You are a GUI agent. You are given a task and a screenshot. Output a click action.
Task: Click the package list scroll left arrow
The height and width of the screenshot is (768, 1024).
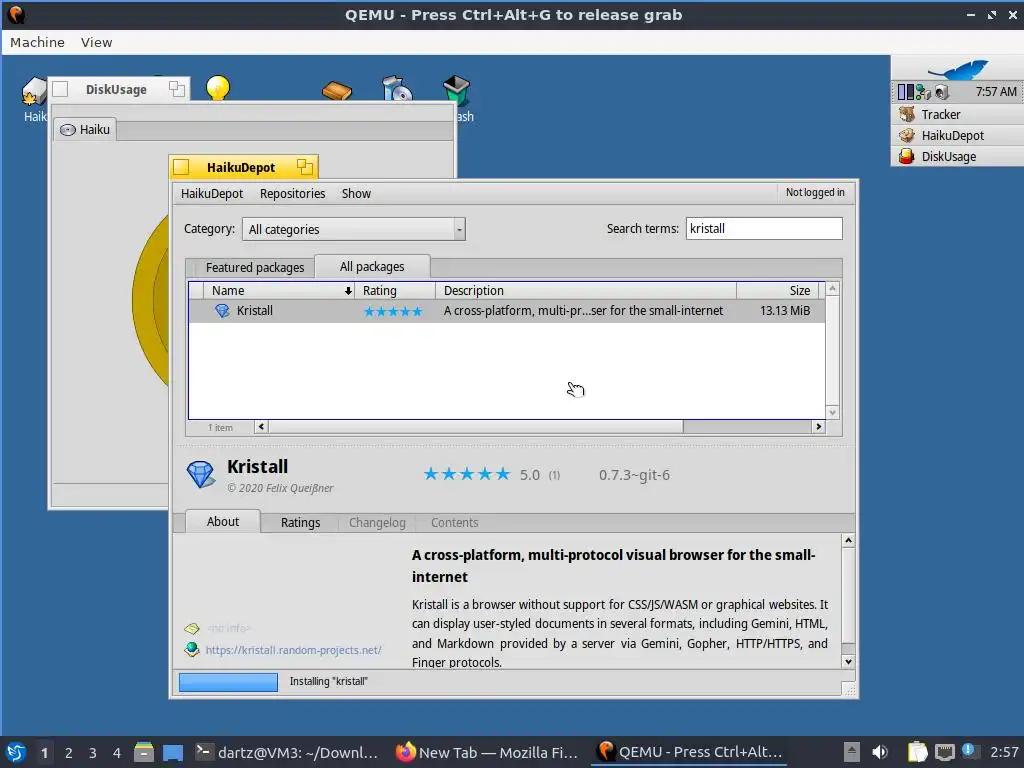coord(261,427)
